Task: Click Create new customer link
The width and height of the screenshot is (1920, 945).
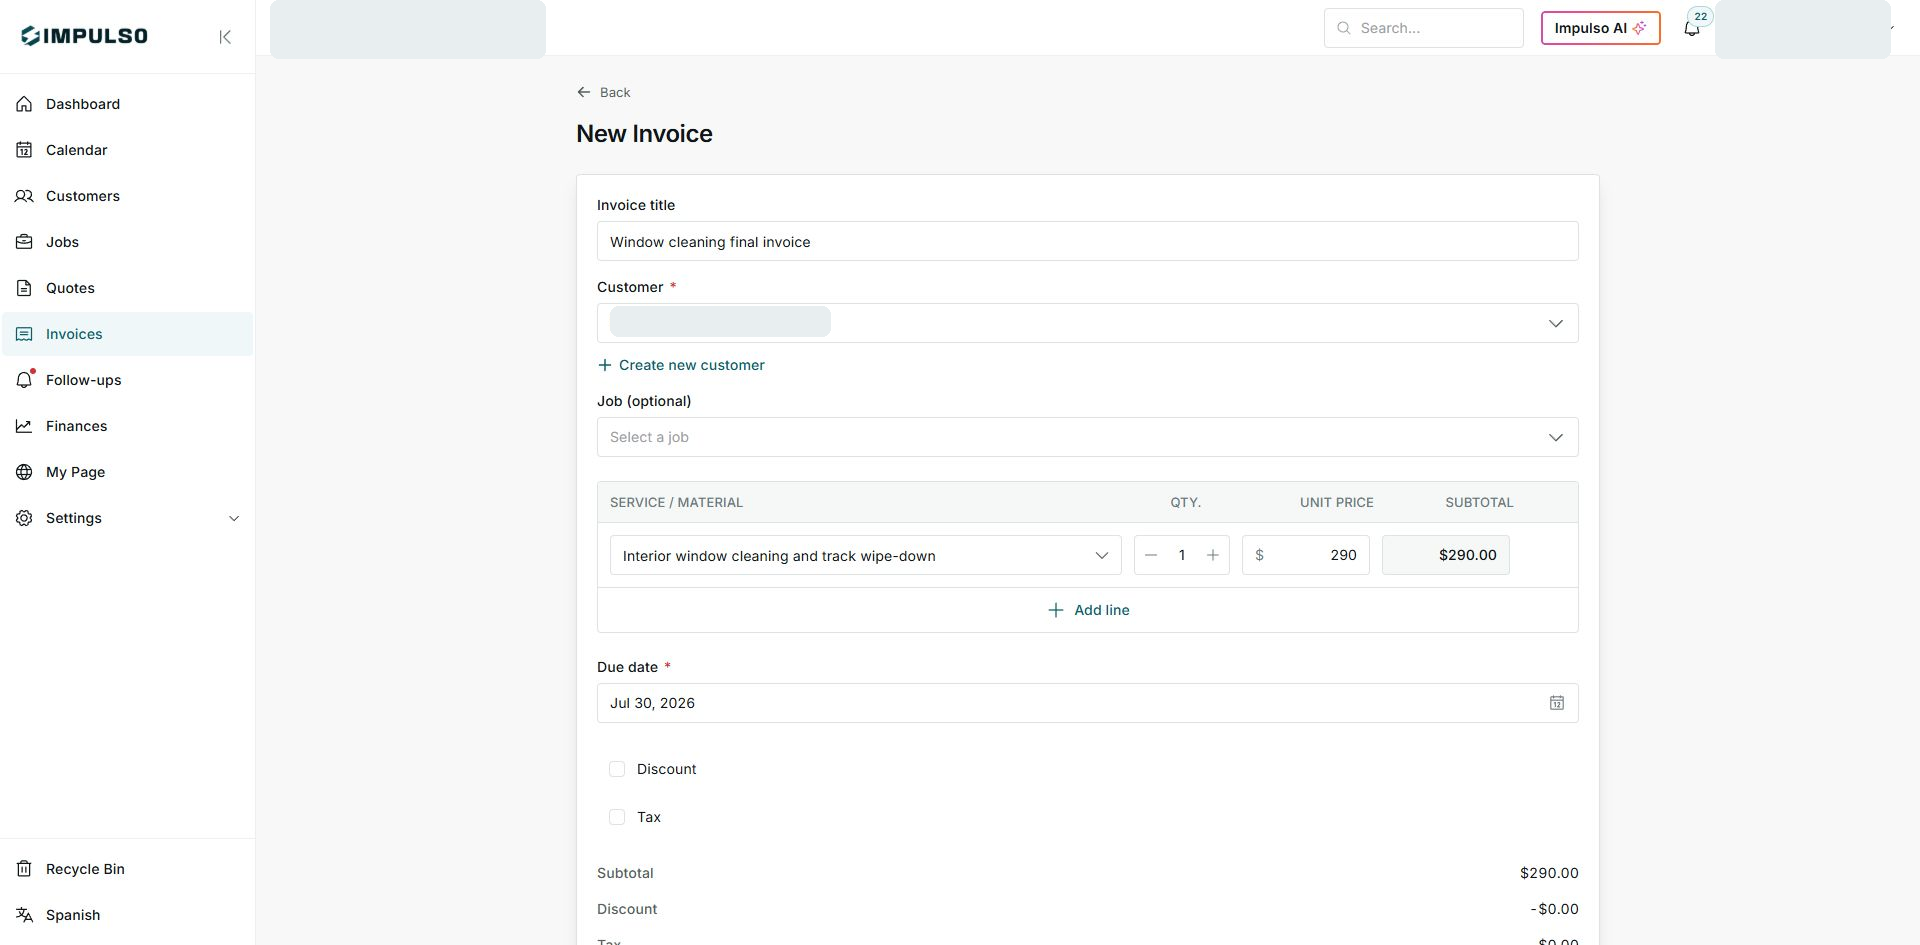Action: [x=681, y=365]
